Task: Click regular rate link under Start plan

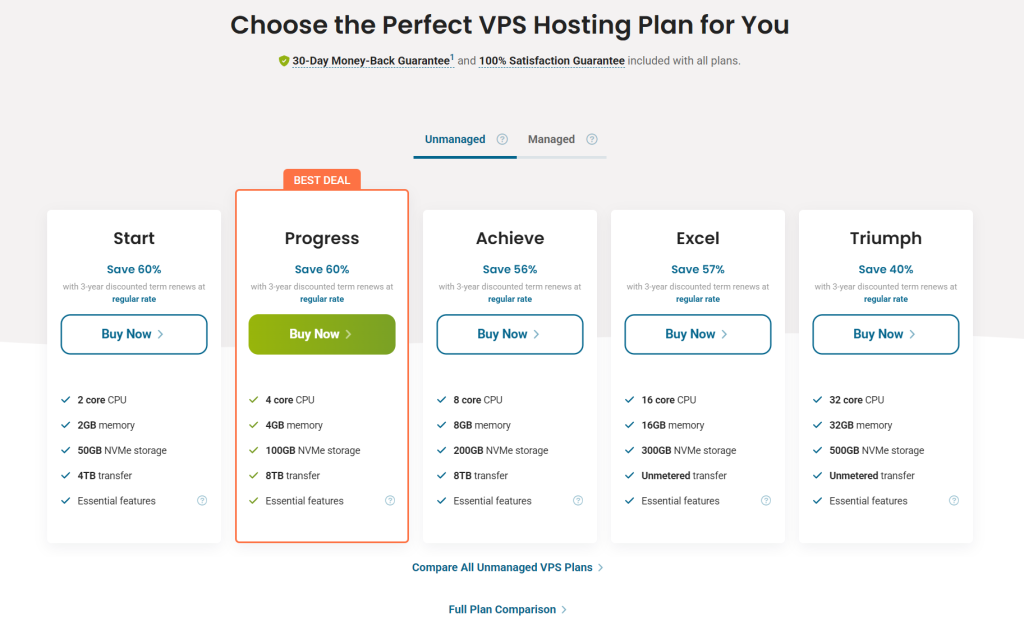Action: (x=134, y=299)
